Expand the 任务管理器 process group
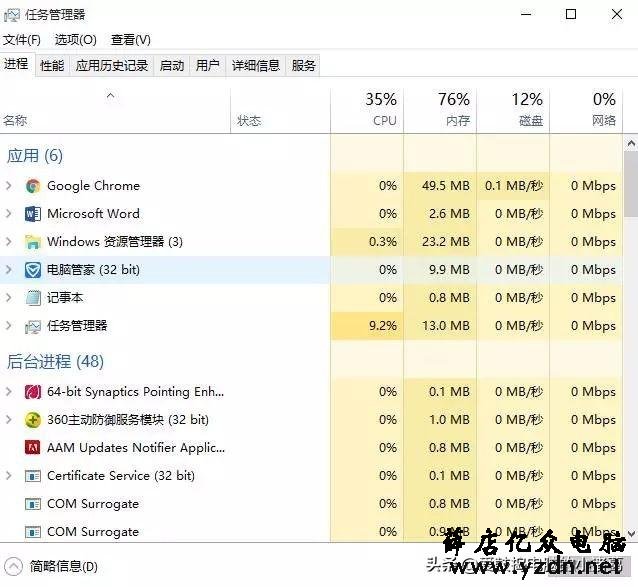Image resolution: width=638 pixels, height=587 pixels. coord(9,326)
